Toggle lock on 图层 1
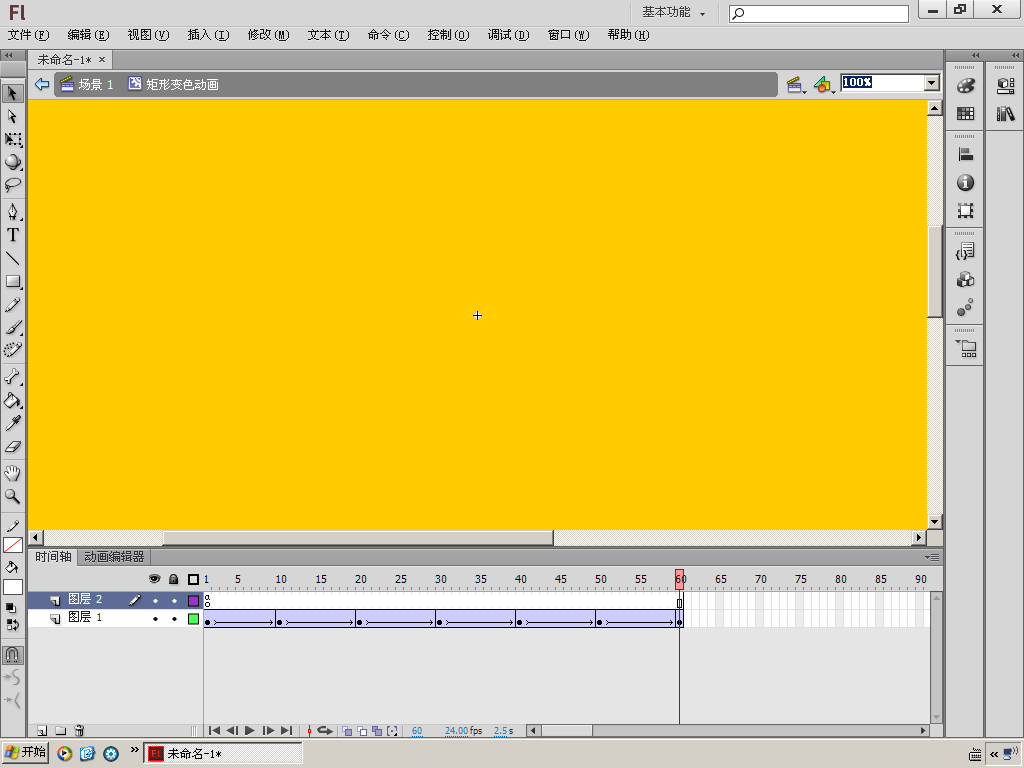 tap(174, 618)
